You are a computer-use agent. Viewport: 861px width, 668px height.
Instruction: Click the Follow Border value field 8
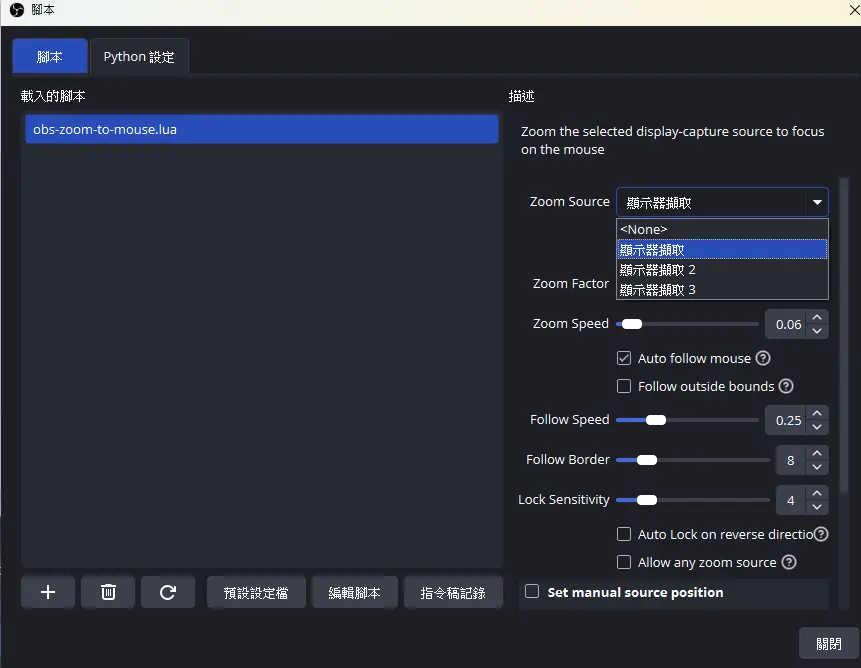(x=791, y=460)
